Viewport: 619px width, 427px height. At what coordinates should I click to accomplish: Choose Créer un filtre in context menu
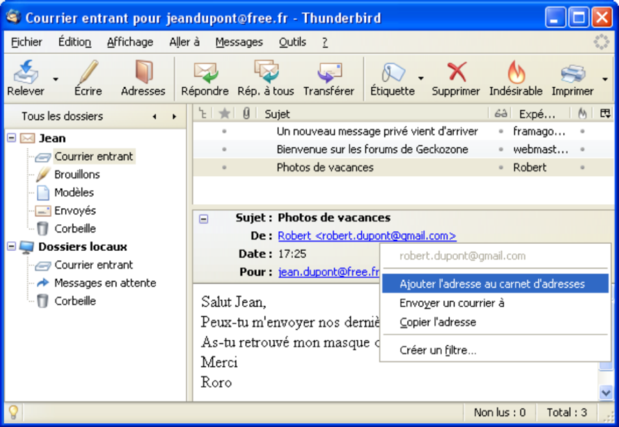[438, 350]
